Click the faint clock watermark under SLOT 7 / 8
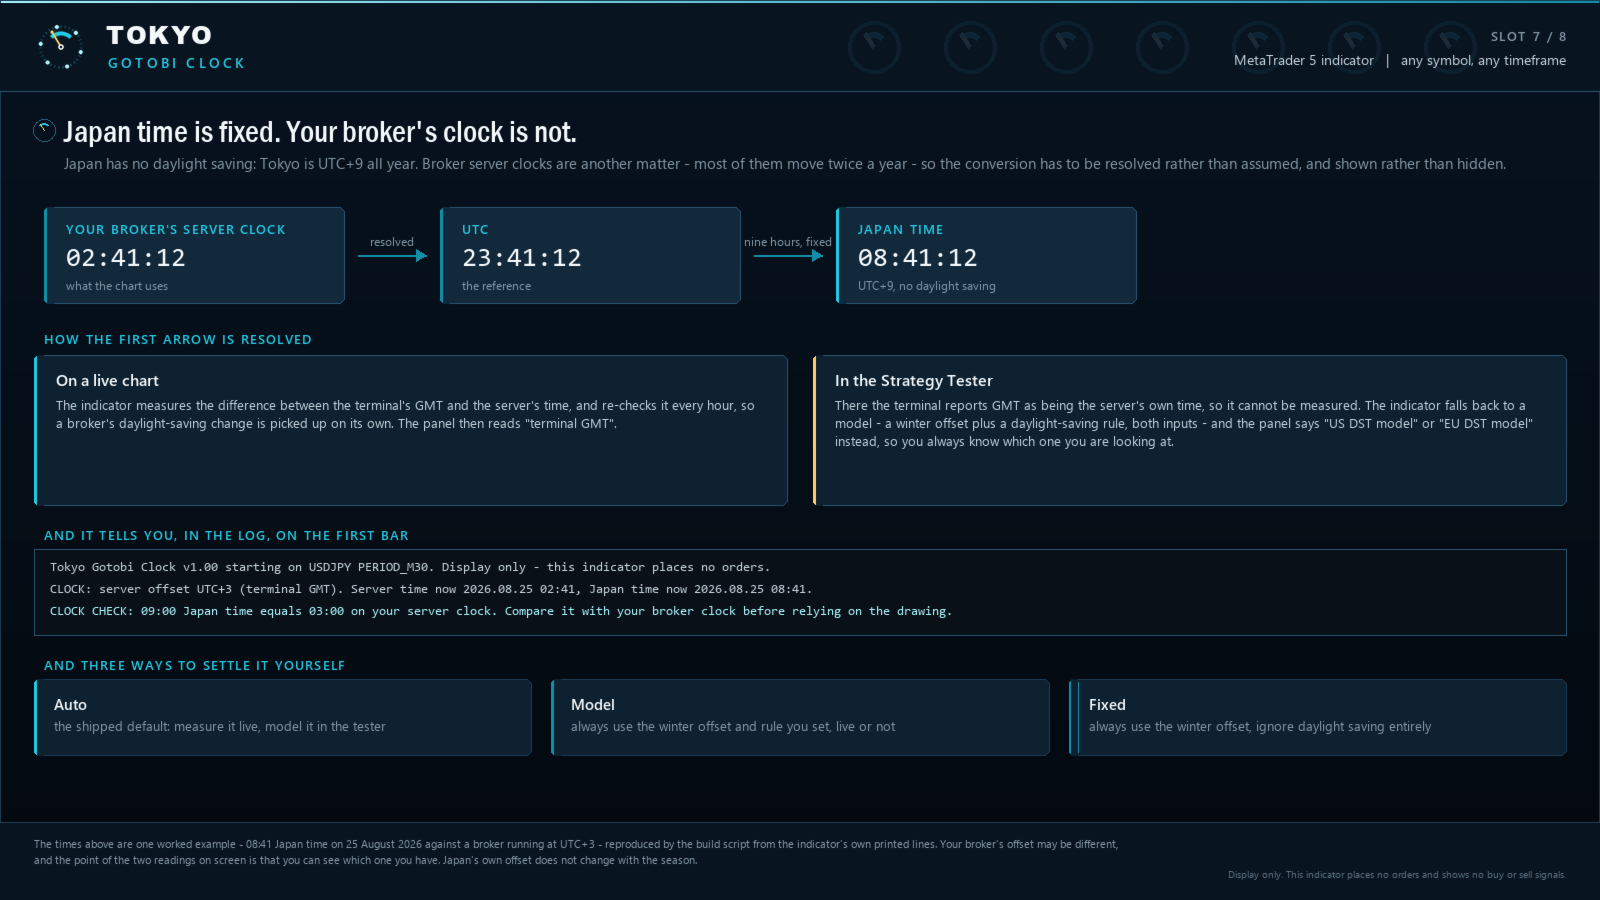The height and width of the screenshot is (900, 1600). pyautogui.click(x=1450, y=47)
